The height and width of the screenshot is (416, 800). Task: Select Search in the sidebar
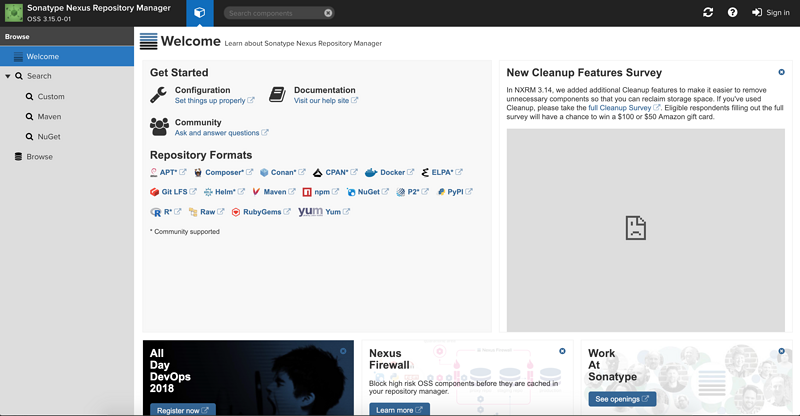click(39, 76)
